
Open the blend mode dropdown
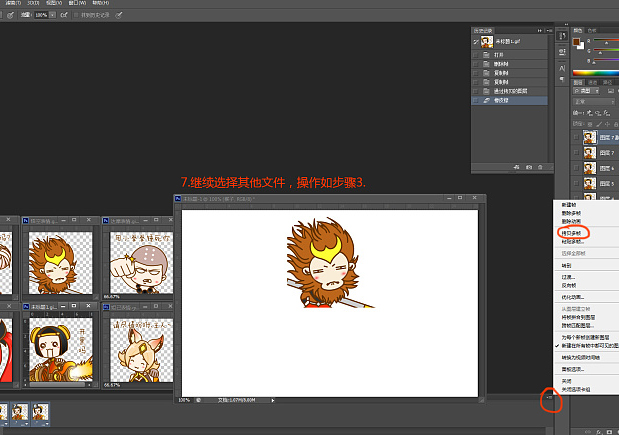click(x=594, y=102)
